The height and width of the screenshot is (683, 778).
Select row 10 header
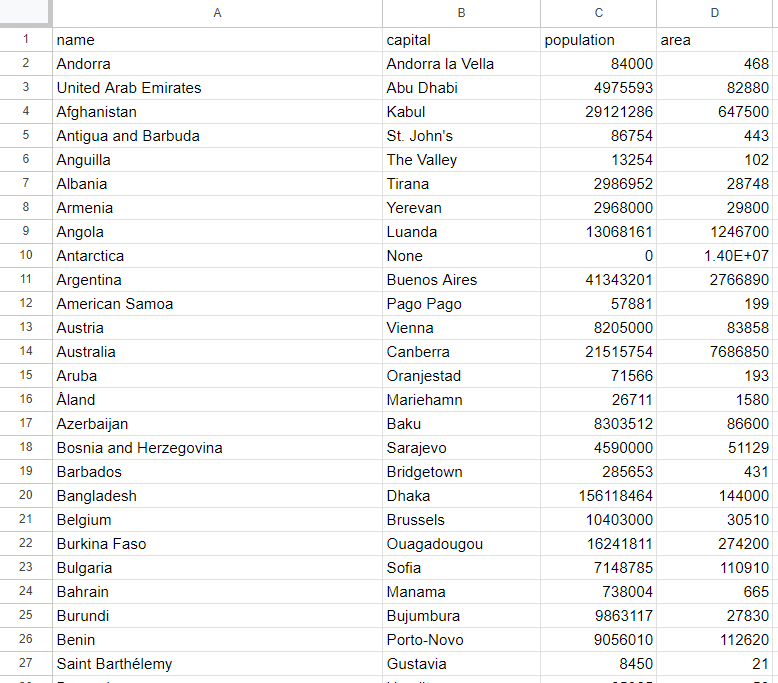click(x=25, y=256)
